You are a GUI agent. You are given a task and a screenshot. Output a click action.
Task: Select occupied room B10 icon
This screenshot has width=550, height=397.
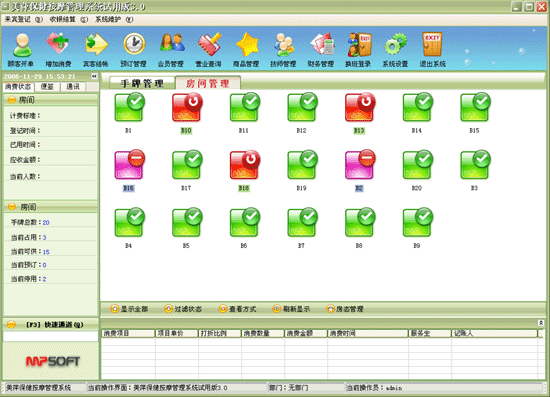click(x=186, y=108)
